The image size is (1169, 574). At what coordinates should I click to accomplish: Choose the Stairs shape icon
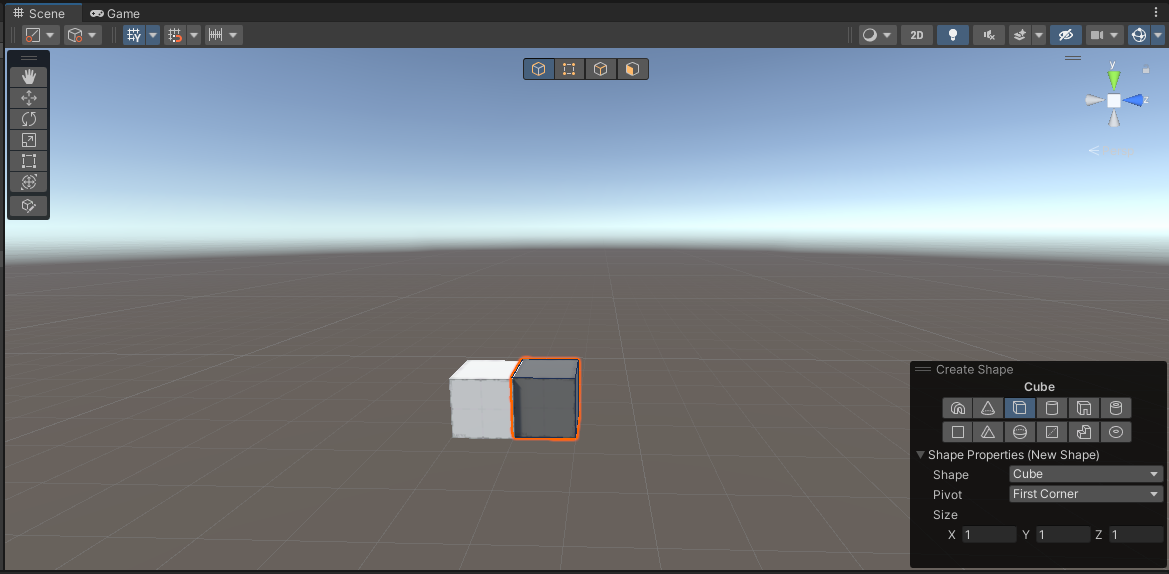click(x=1084, y=432)
